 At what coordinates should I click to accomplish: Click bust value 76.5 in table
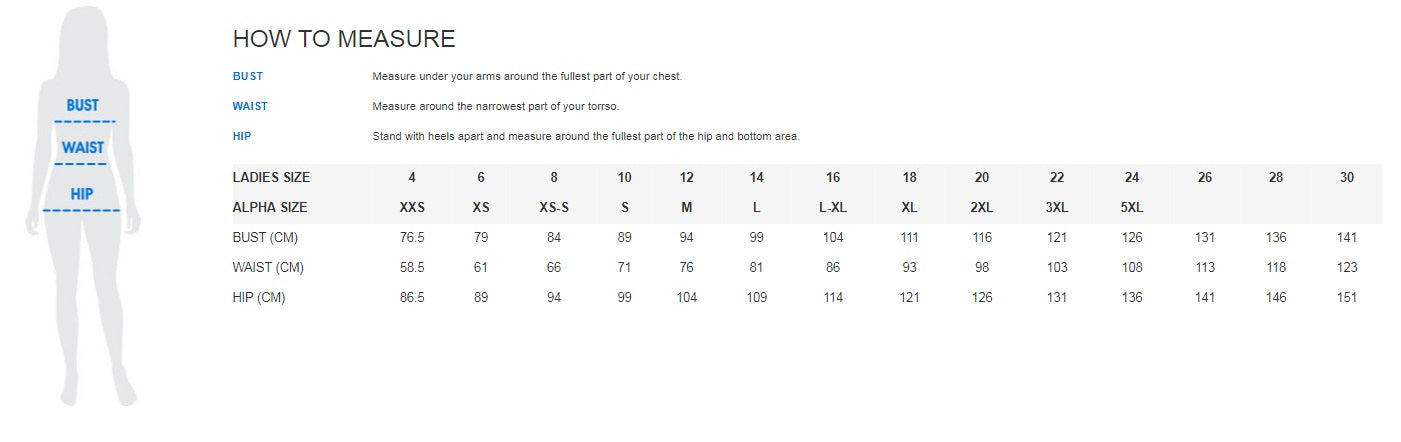click(412, 238)
